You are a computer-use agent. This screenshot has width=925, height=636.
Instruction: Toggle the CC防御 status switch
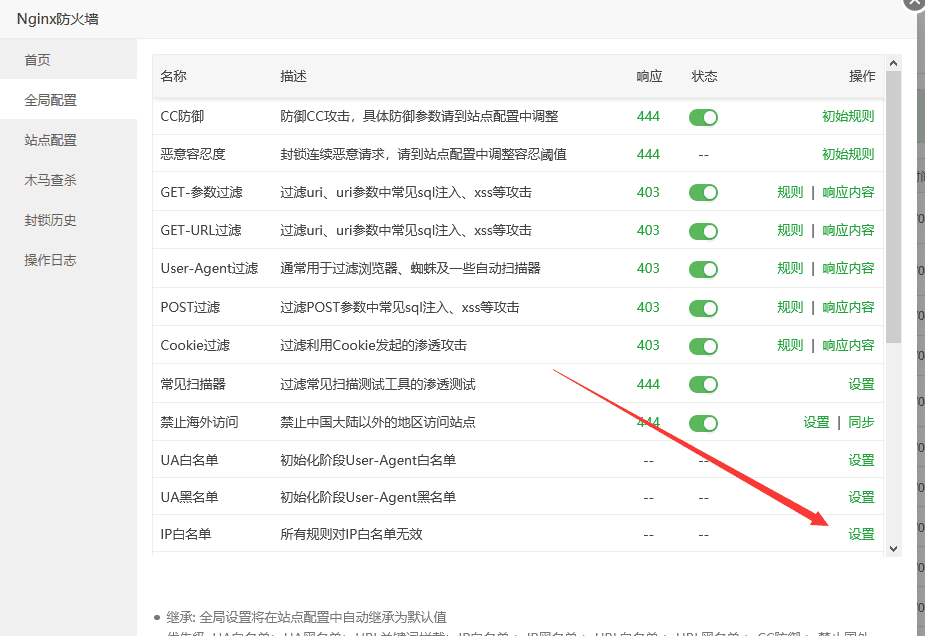click(x=703, y=117)
